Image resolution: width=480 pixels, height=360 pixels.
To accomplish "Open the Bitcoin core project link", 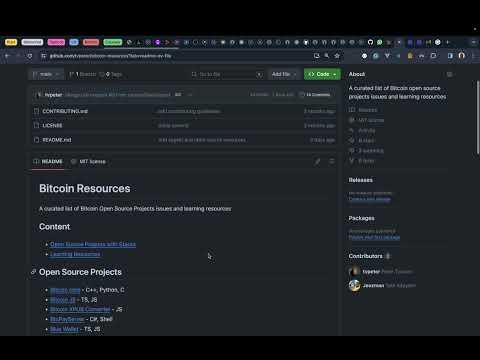I will click(x=65, y=290).
